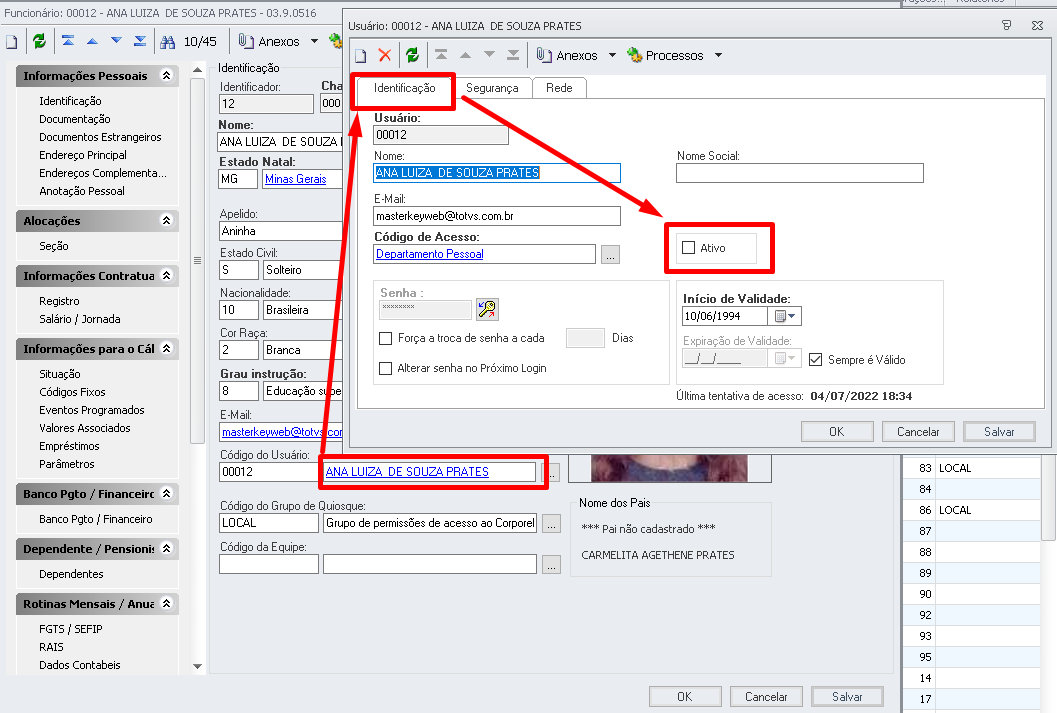Collapse the Informações Pessoais section
The width and height of the screenshot is (1057, 713).
(167, 75)
